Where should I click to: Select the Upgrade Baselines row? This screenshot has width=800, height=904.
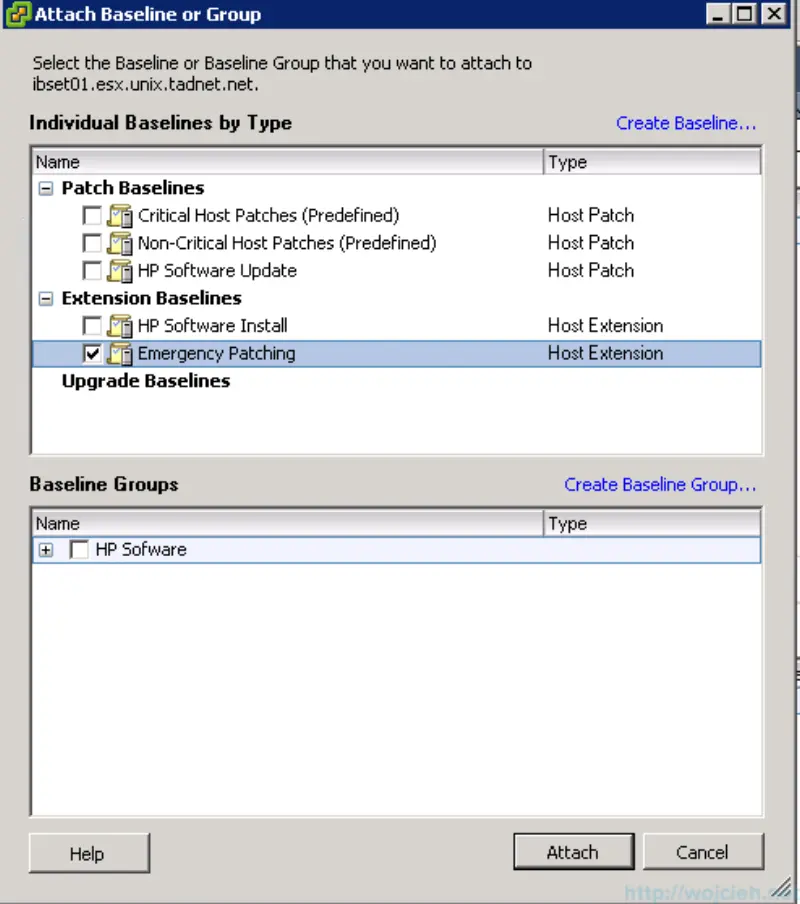145,380
